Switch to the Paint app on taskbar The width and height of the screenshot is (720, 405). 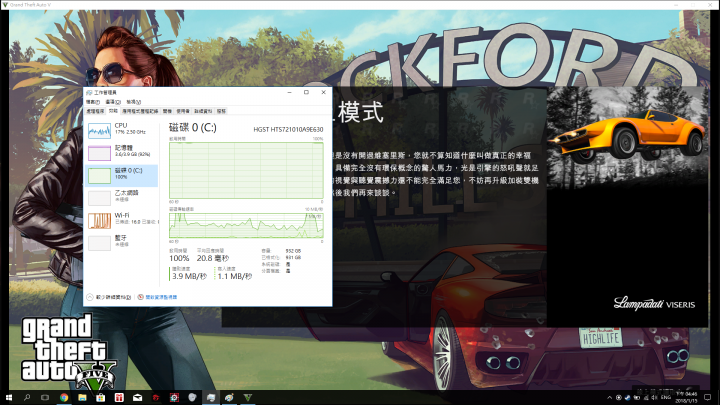(x=229, y=398)
